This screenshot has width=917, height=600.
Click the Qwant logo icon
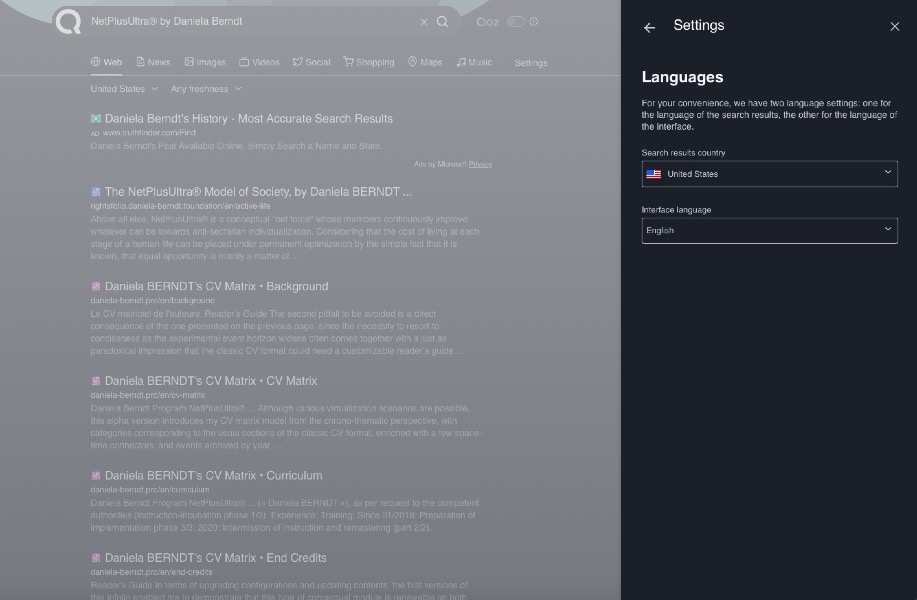click(x=68, y=22)
